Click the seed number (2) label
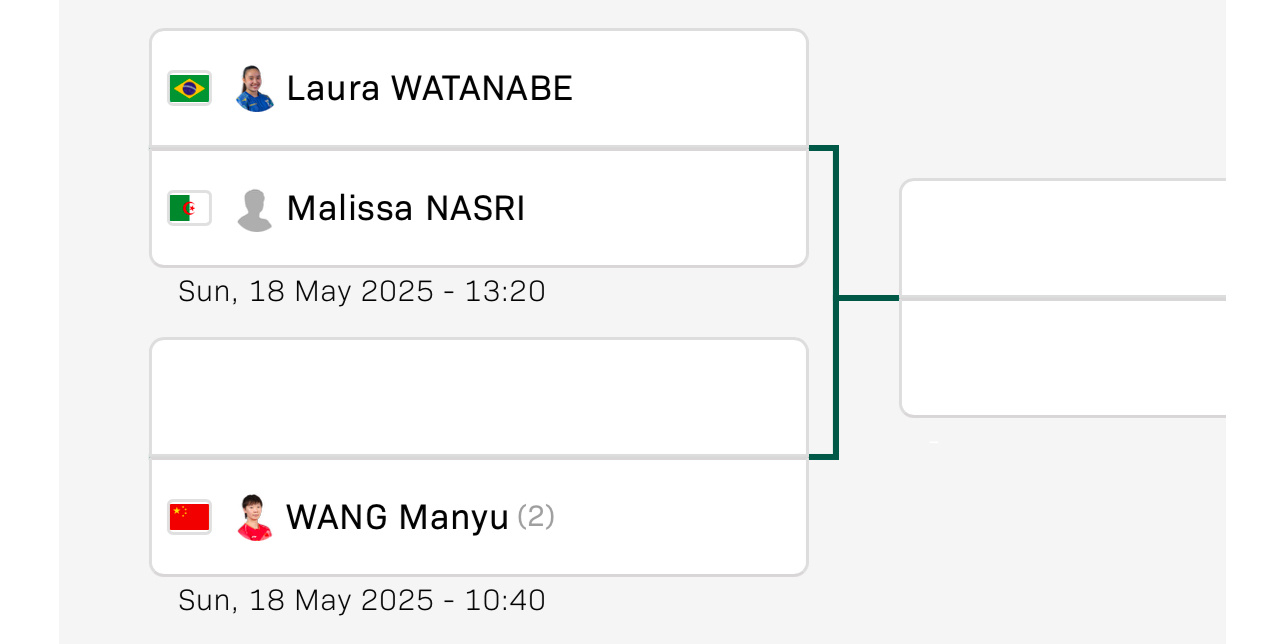Screen dimensions: 1284x644 pos(536,517)
